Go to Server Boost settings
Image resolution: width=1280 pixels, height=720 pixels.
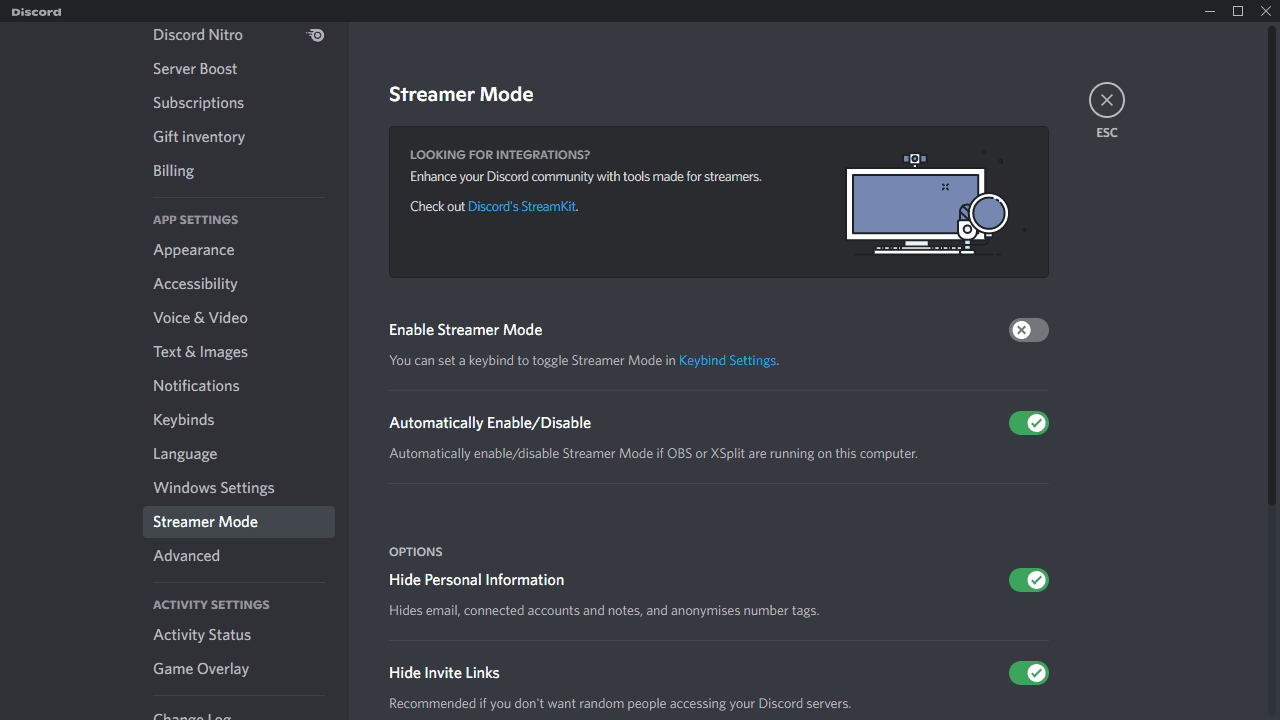238,69
